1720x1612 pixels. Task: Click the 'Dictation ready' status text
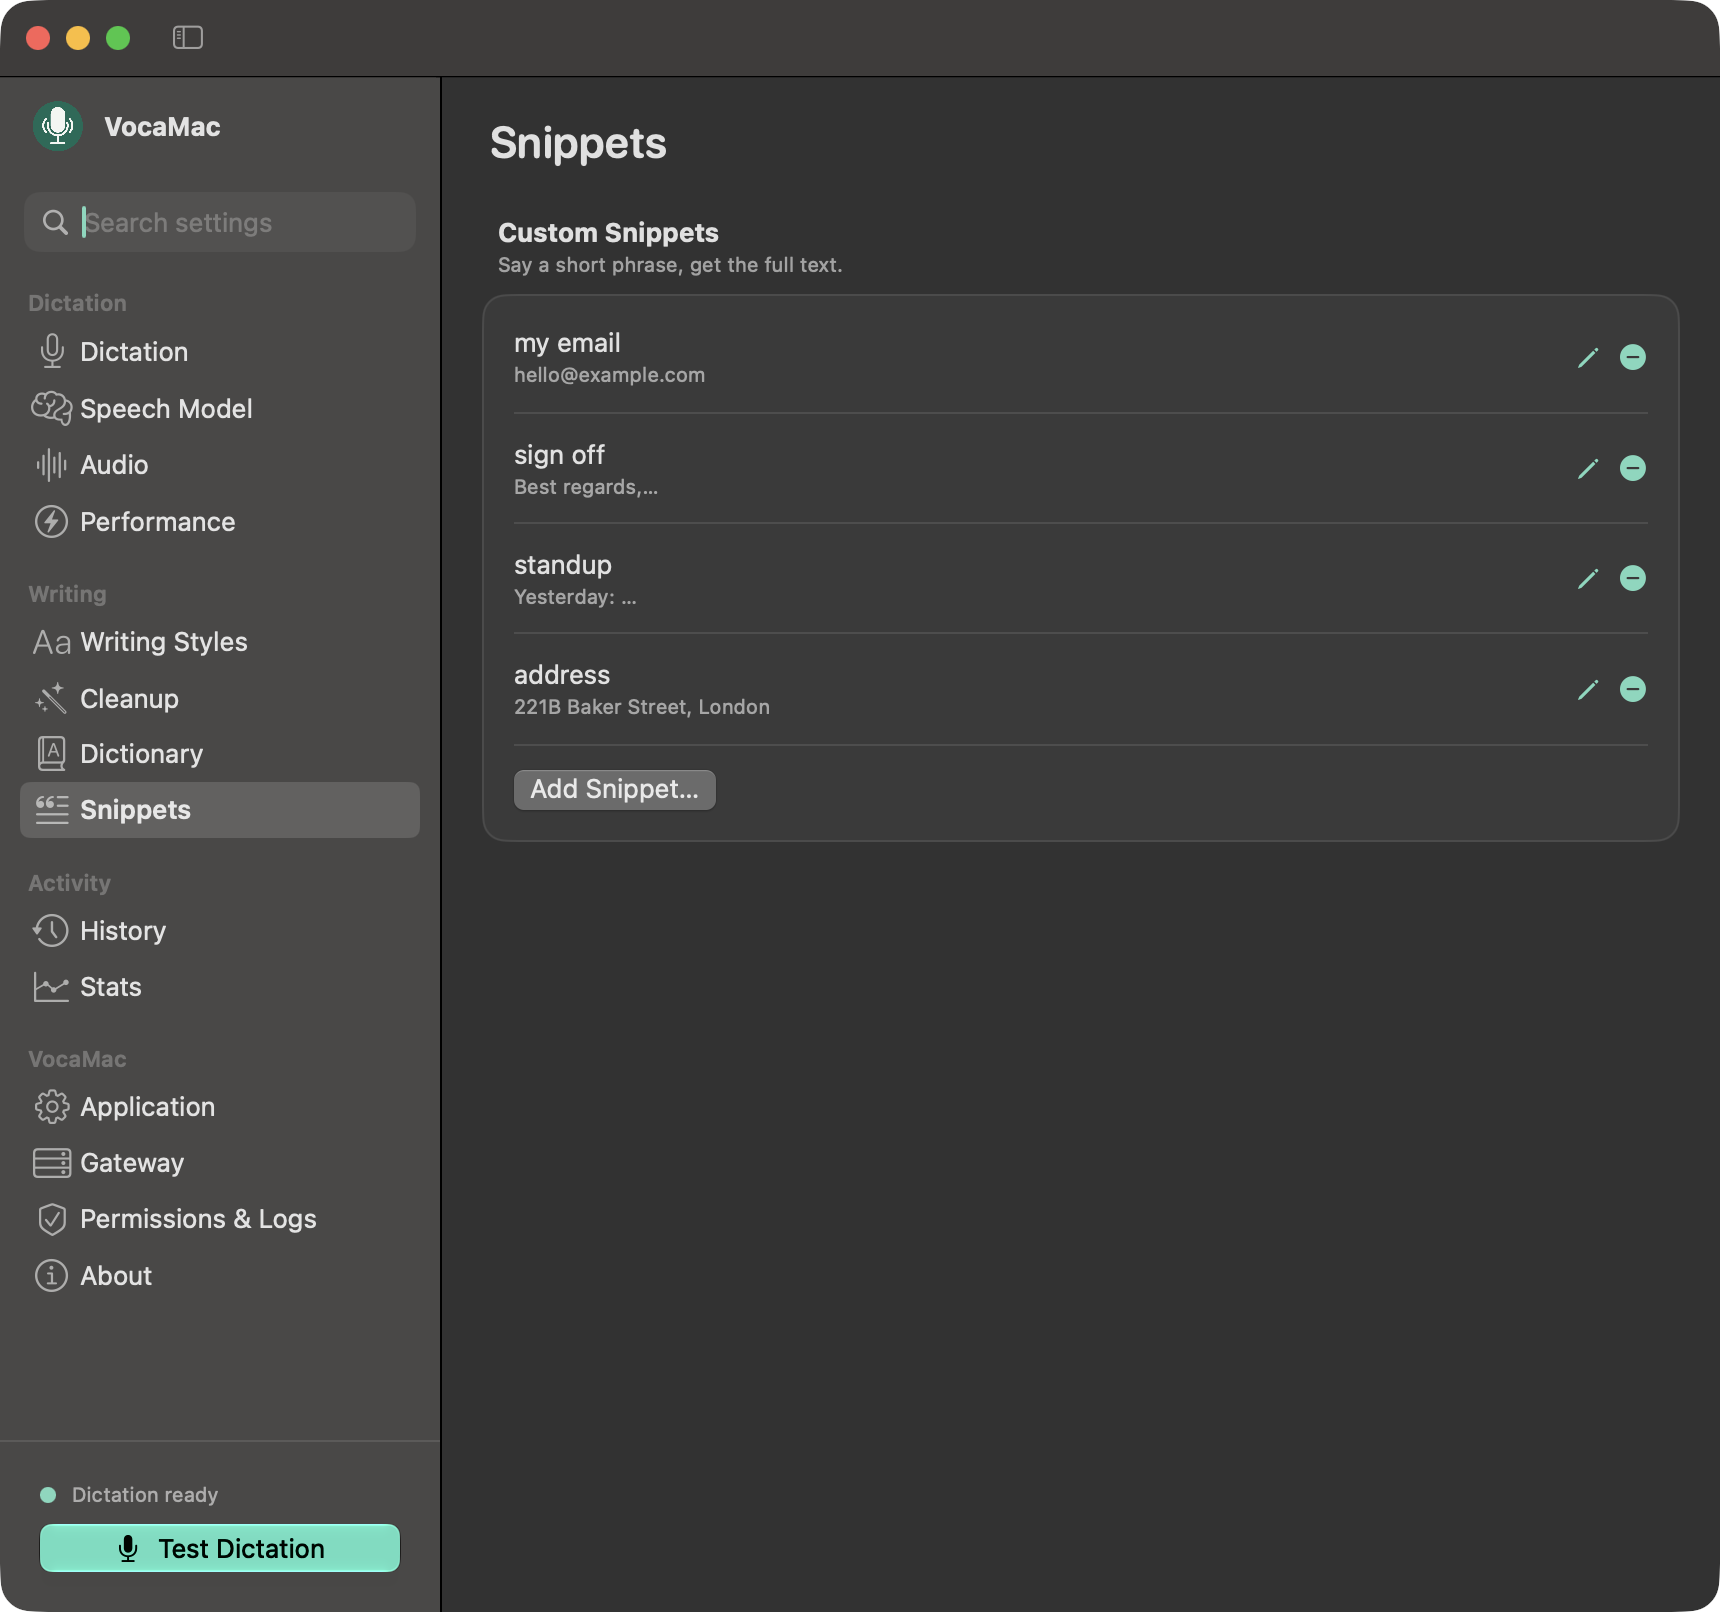[145, 1495]
